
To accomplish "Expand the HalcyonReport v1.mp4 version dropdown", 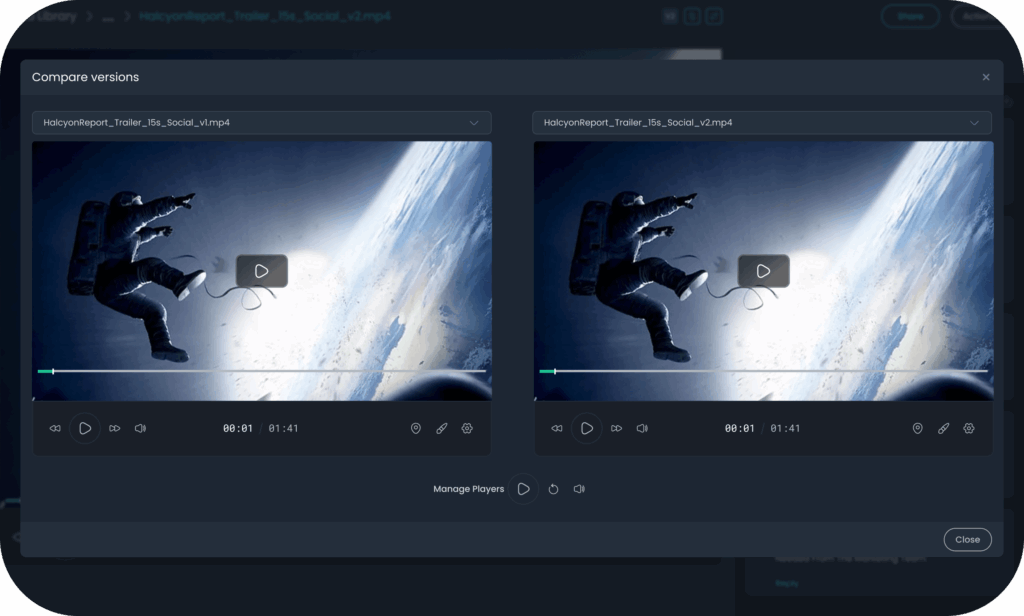I will coord(262,123).
